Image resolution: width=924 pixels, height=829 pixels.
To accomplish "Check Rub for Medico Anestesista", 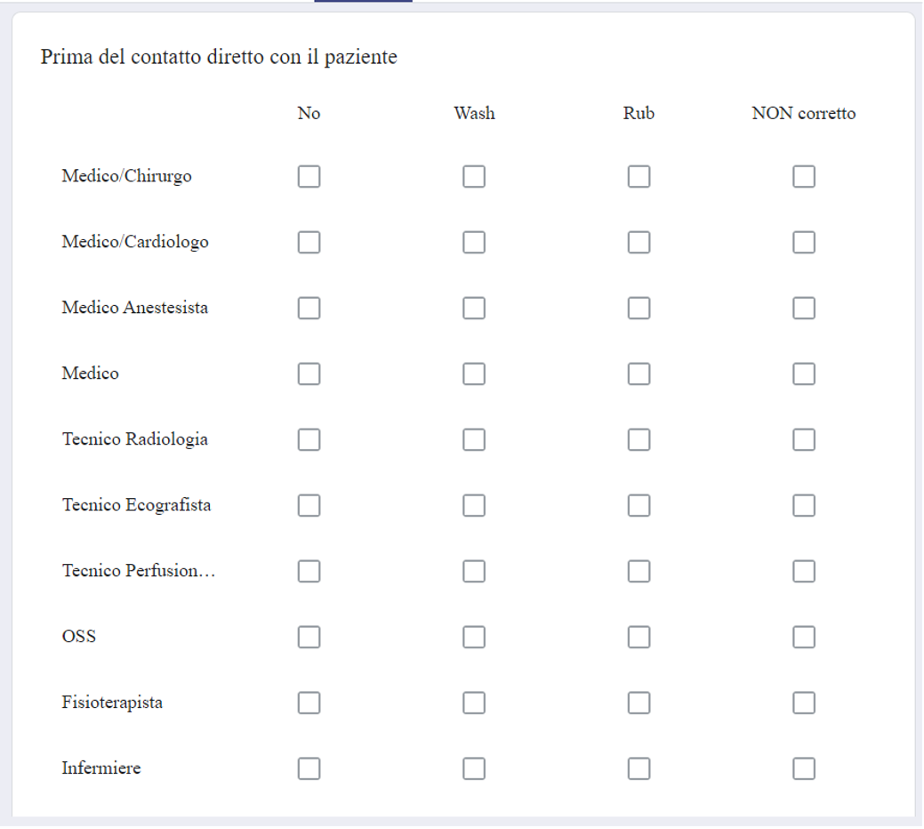I will [639, 308].
